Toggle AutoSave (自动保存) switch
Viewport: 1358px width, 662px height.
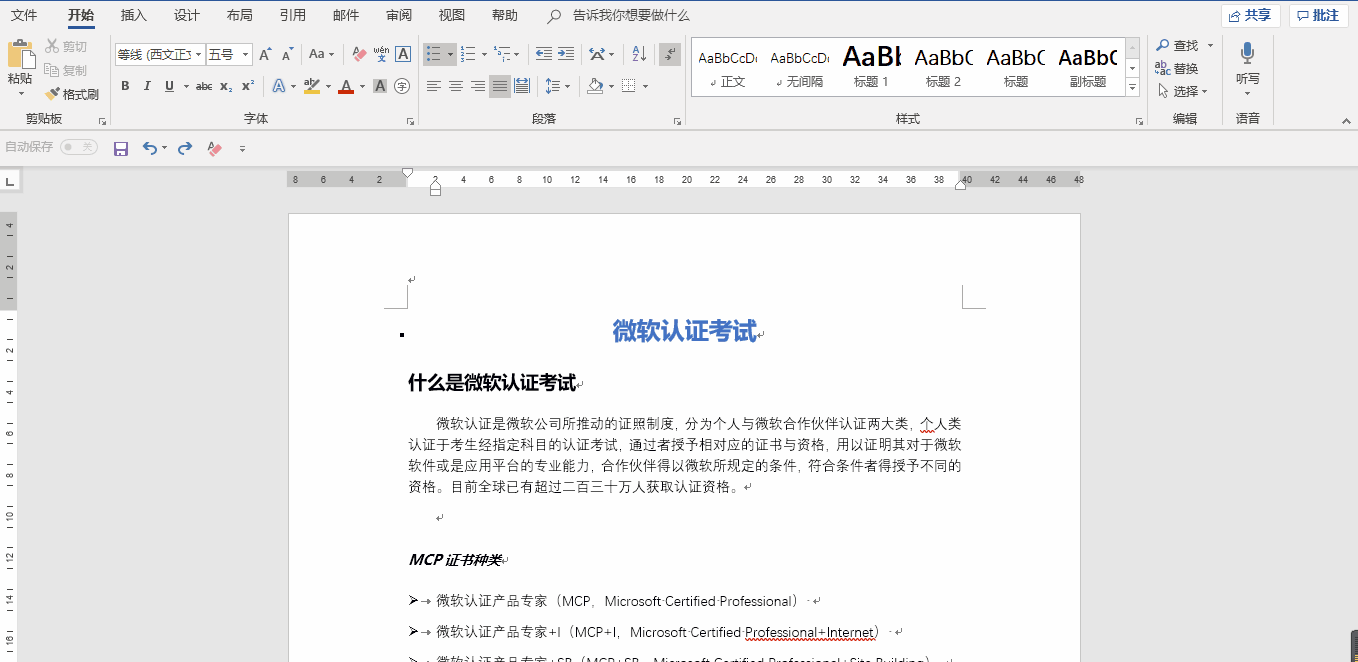click(x=78, y=147)
